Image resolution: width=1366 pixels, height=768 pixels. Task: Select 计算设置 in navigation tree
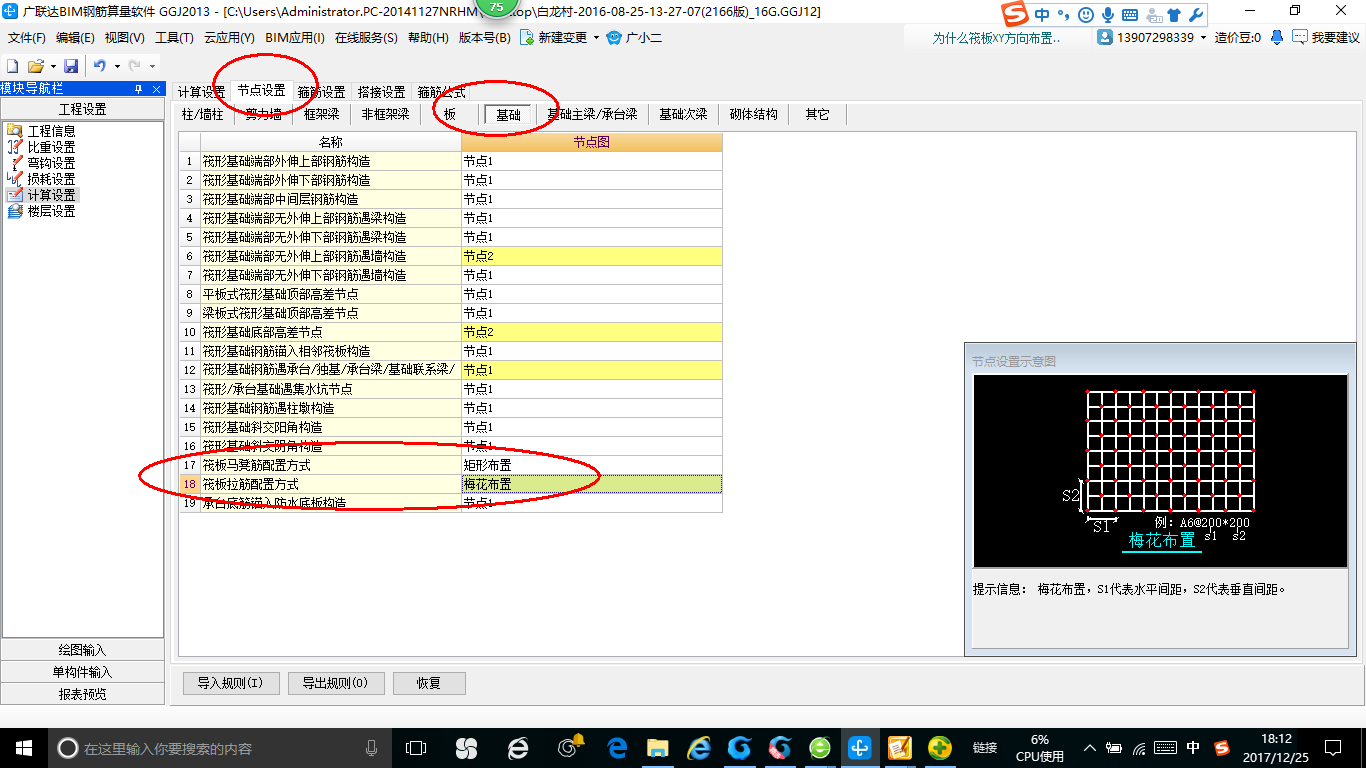point(51,195)
